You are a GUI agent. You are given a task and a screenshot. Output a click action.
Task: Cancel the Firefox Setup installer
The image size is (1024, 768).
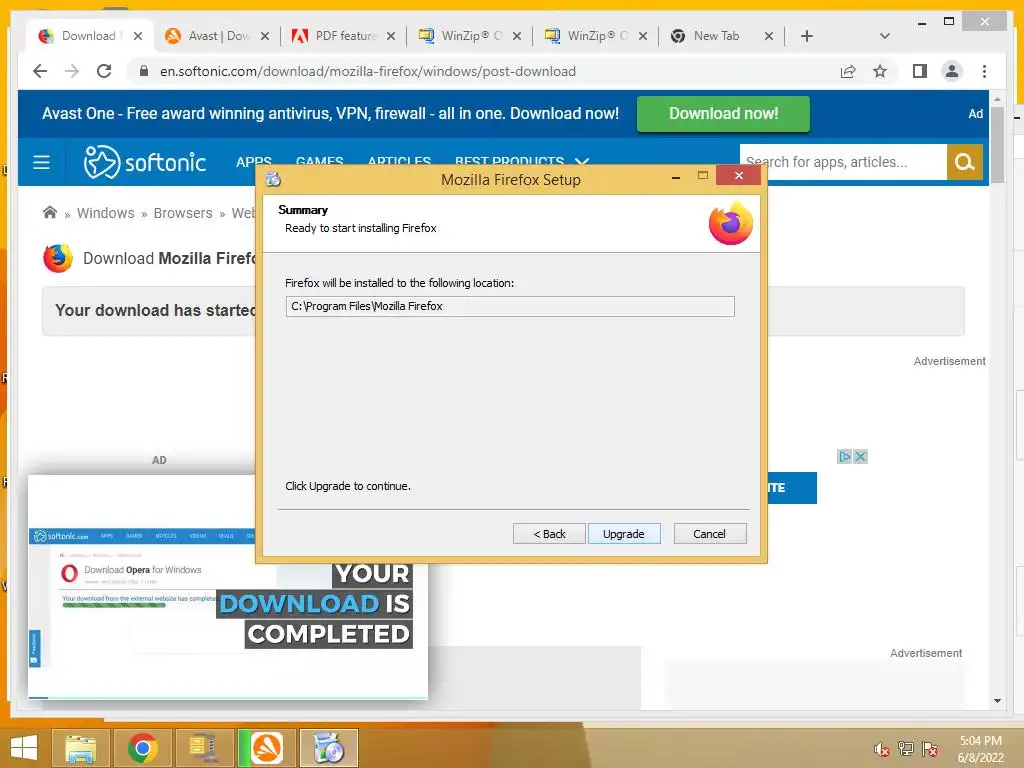[x=709, y=534]
